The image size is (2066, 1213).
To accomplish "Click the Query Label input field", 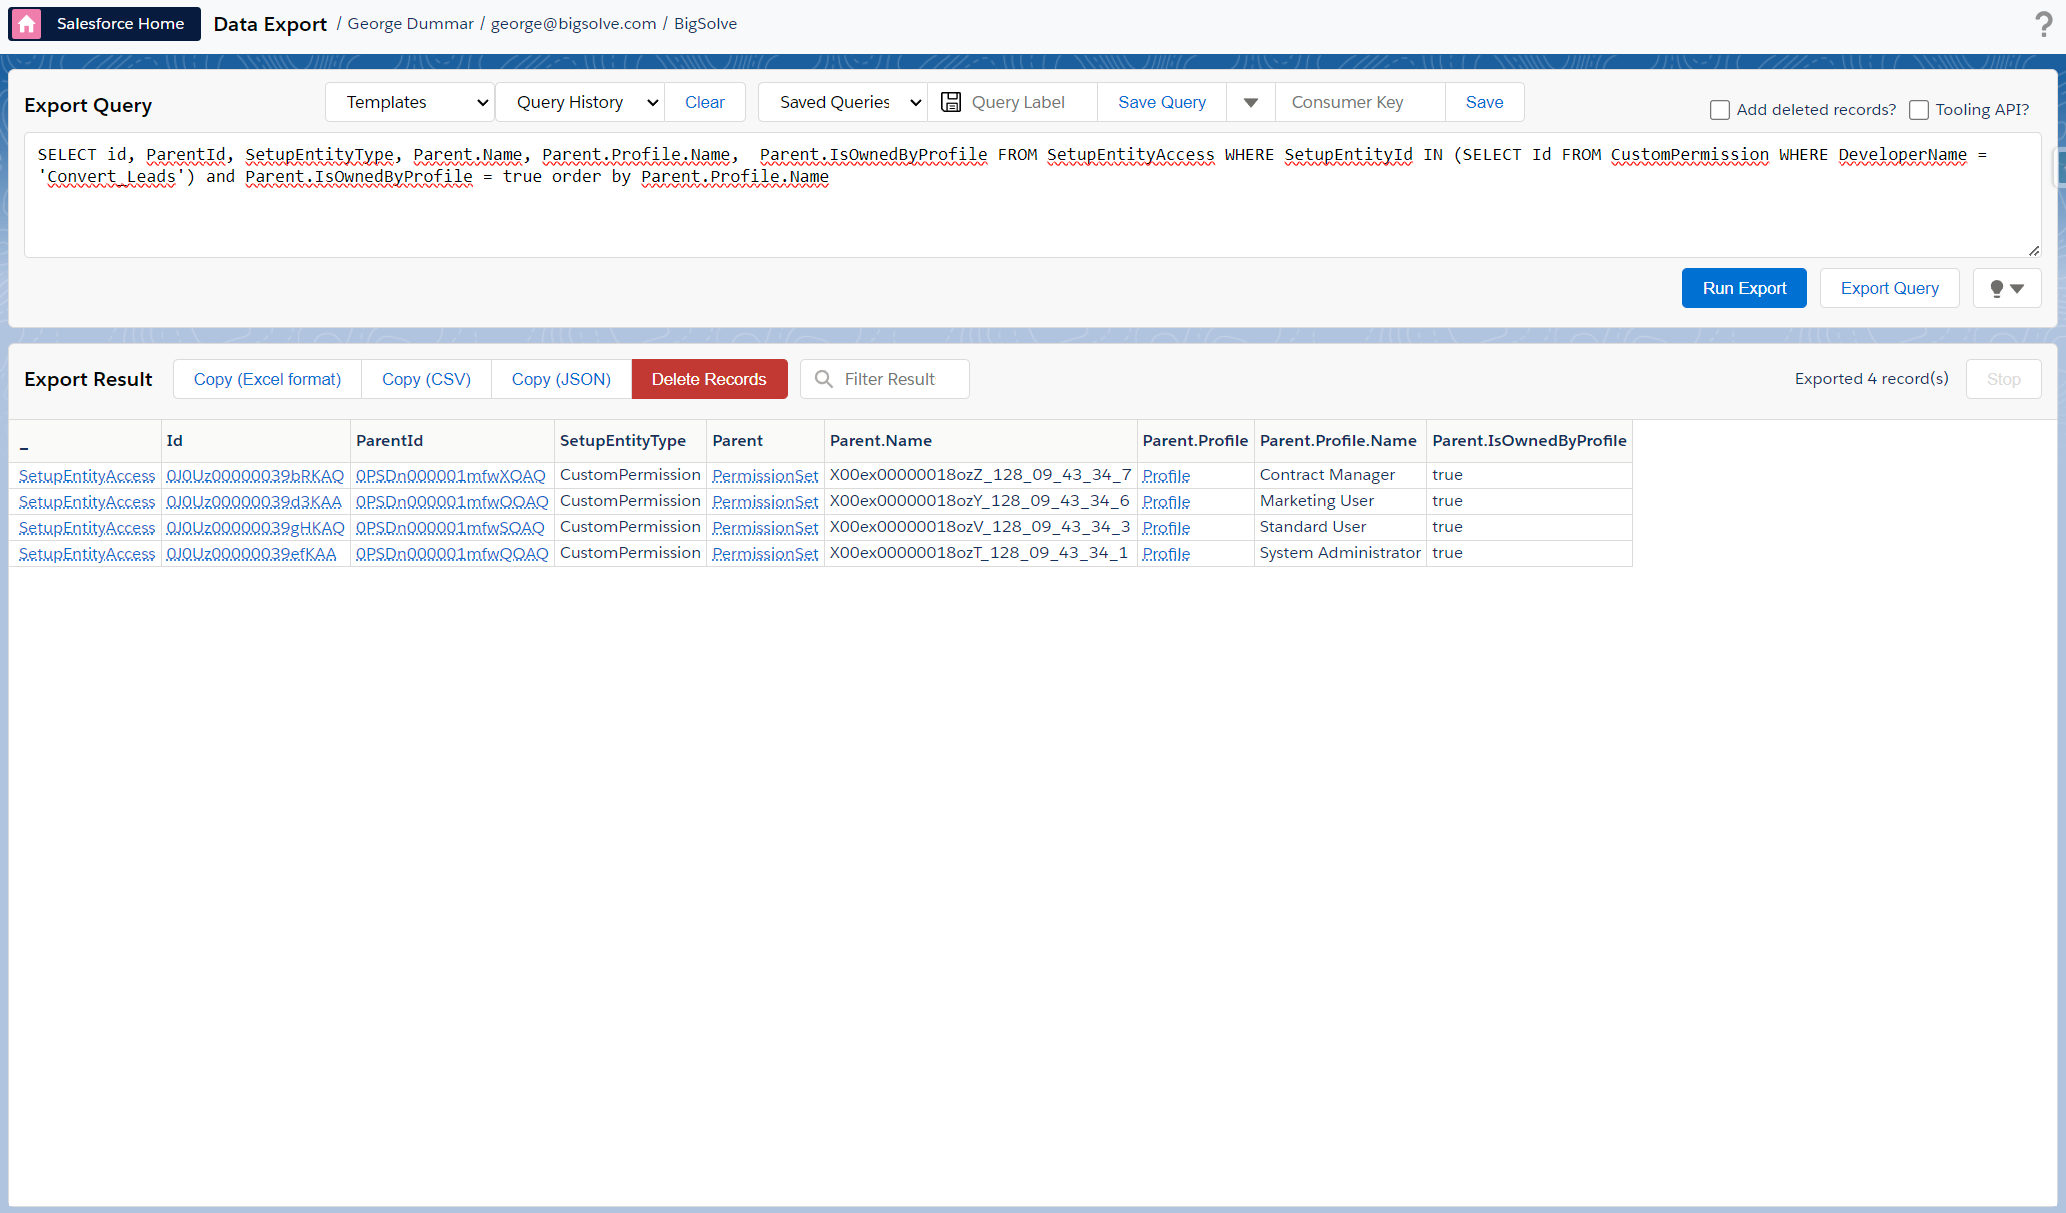I will coord(1028,102).
